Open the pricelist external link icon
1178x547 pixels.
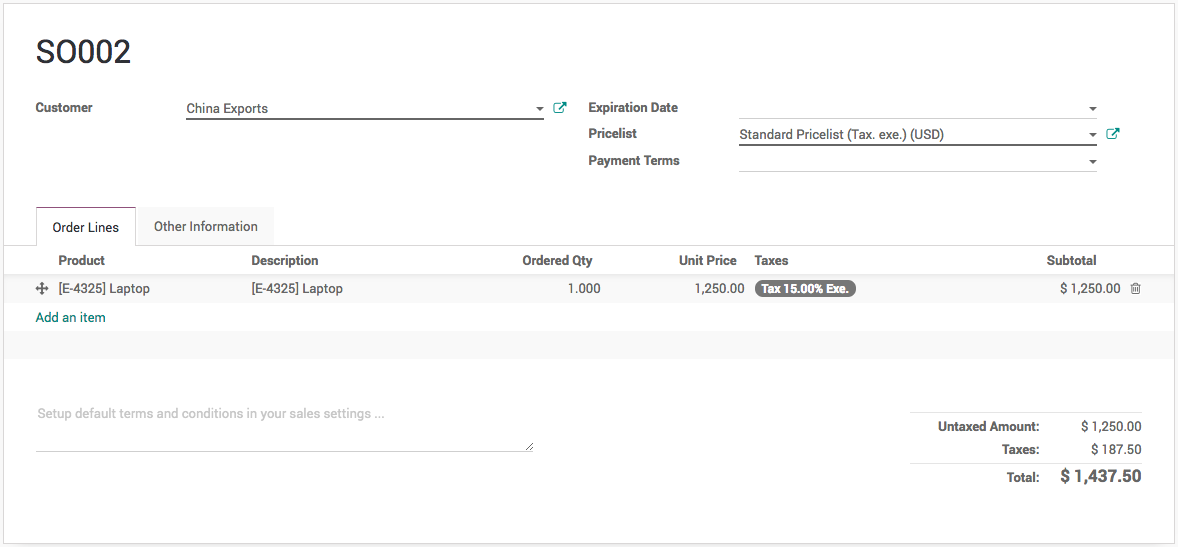[1113, 134]
